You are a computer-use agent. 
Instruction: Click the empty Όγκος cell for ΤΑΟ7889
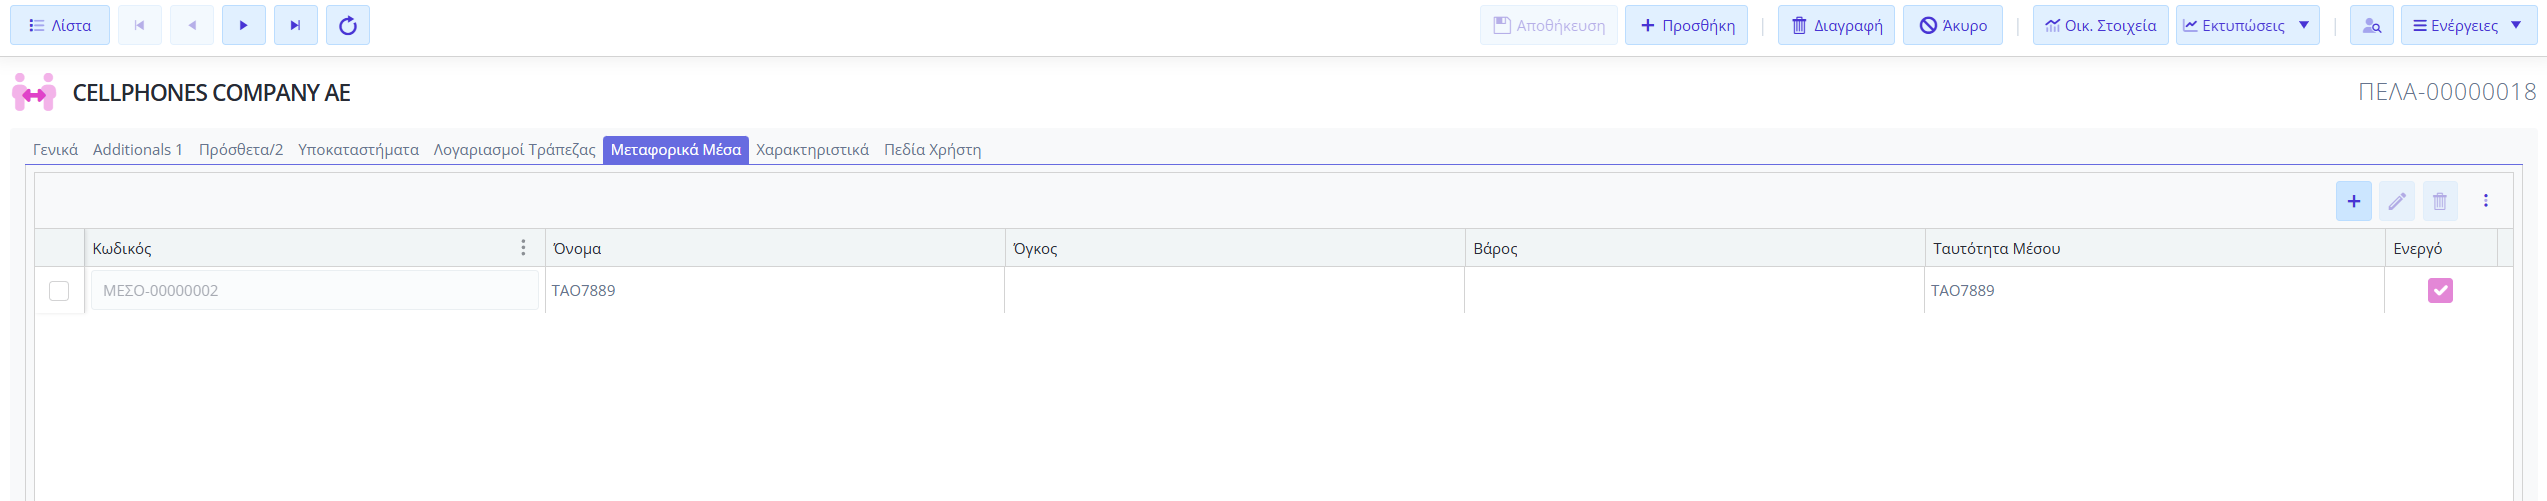pos(1235,291)
